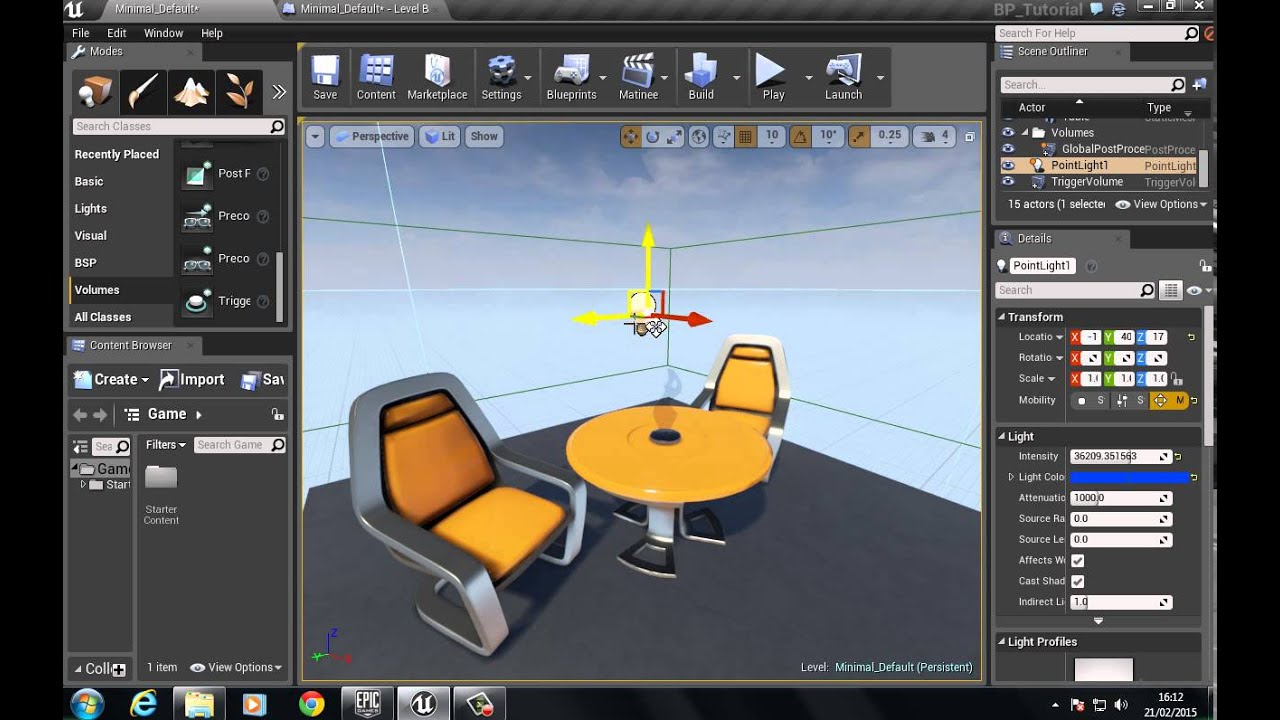Navigate forward in Content Browser

(100, 414)
